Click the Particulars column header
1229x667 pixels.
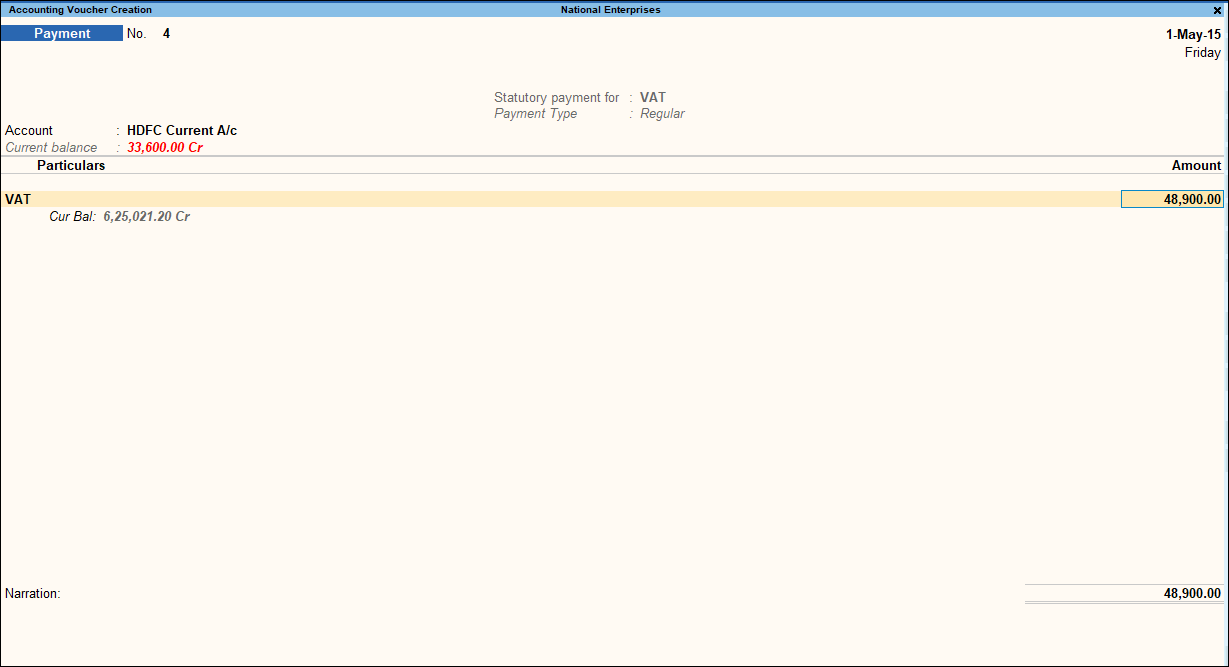click(x=71, y=165)
